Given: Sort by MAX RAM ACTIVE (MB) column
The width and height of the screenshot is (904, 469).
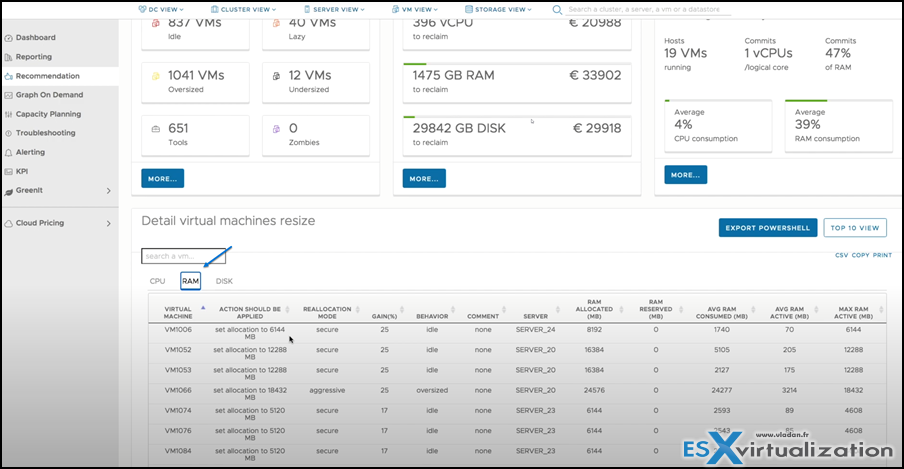Looking at the screenshot, I should 853,313.
